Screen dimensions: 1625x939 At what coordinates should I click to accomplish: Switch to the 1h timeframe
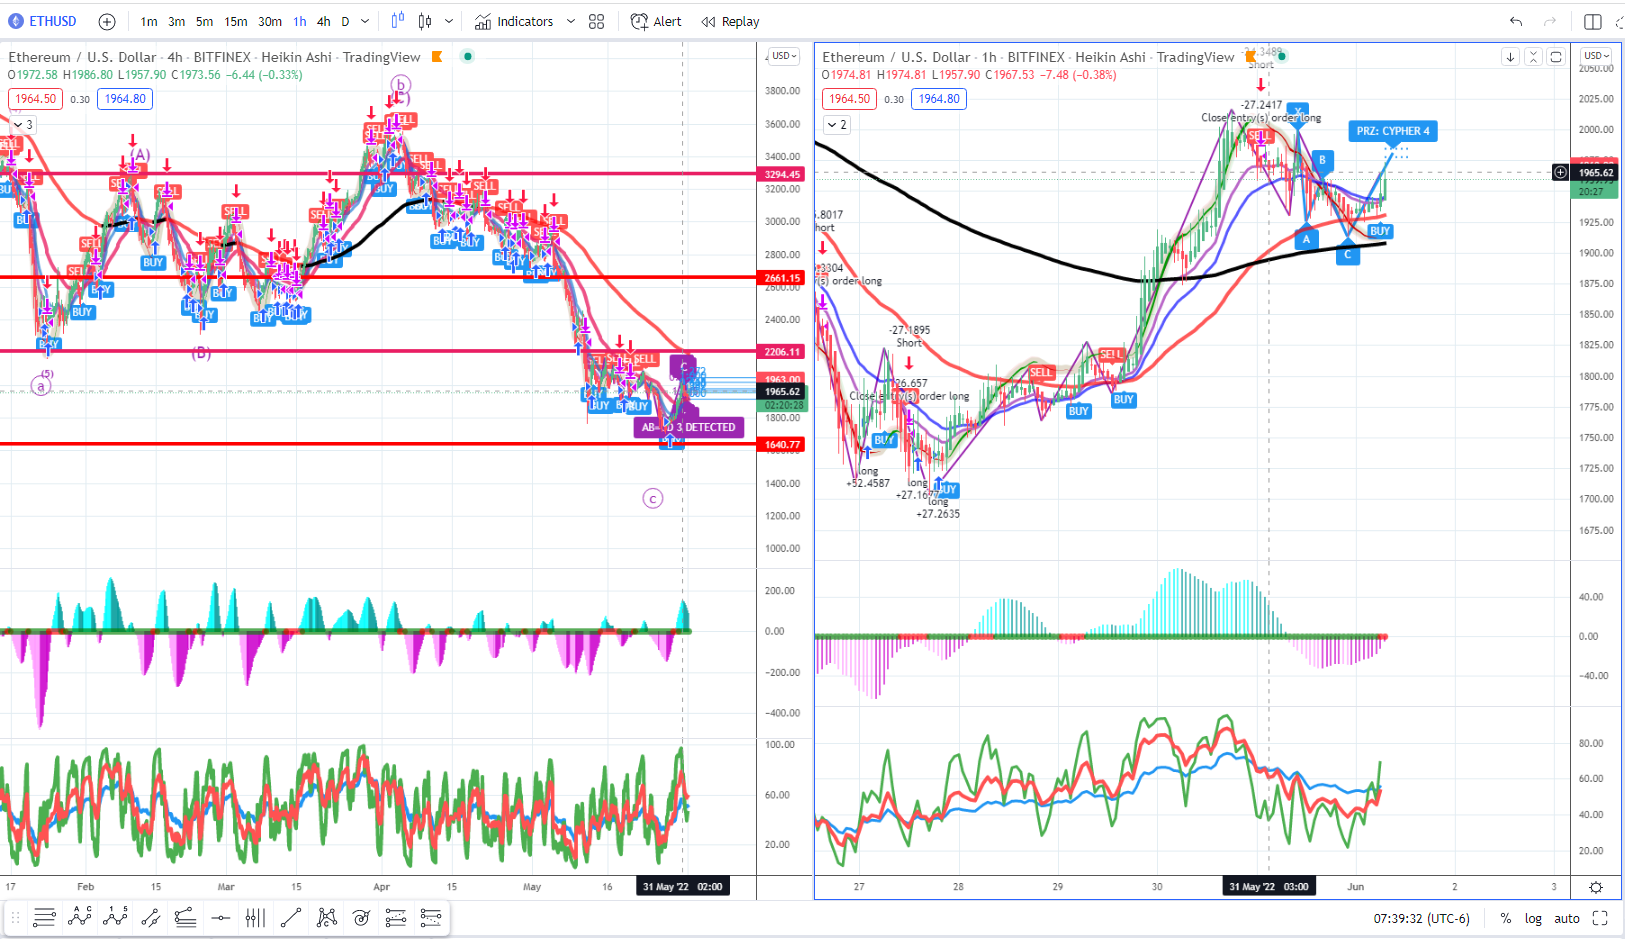(x=300, y=21)
